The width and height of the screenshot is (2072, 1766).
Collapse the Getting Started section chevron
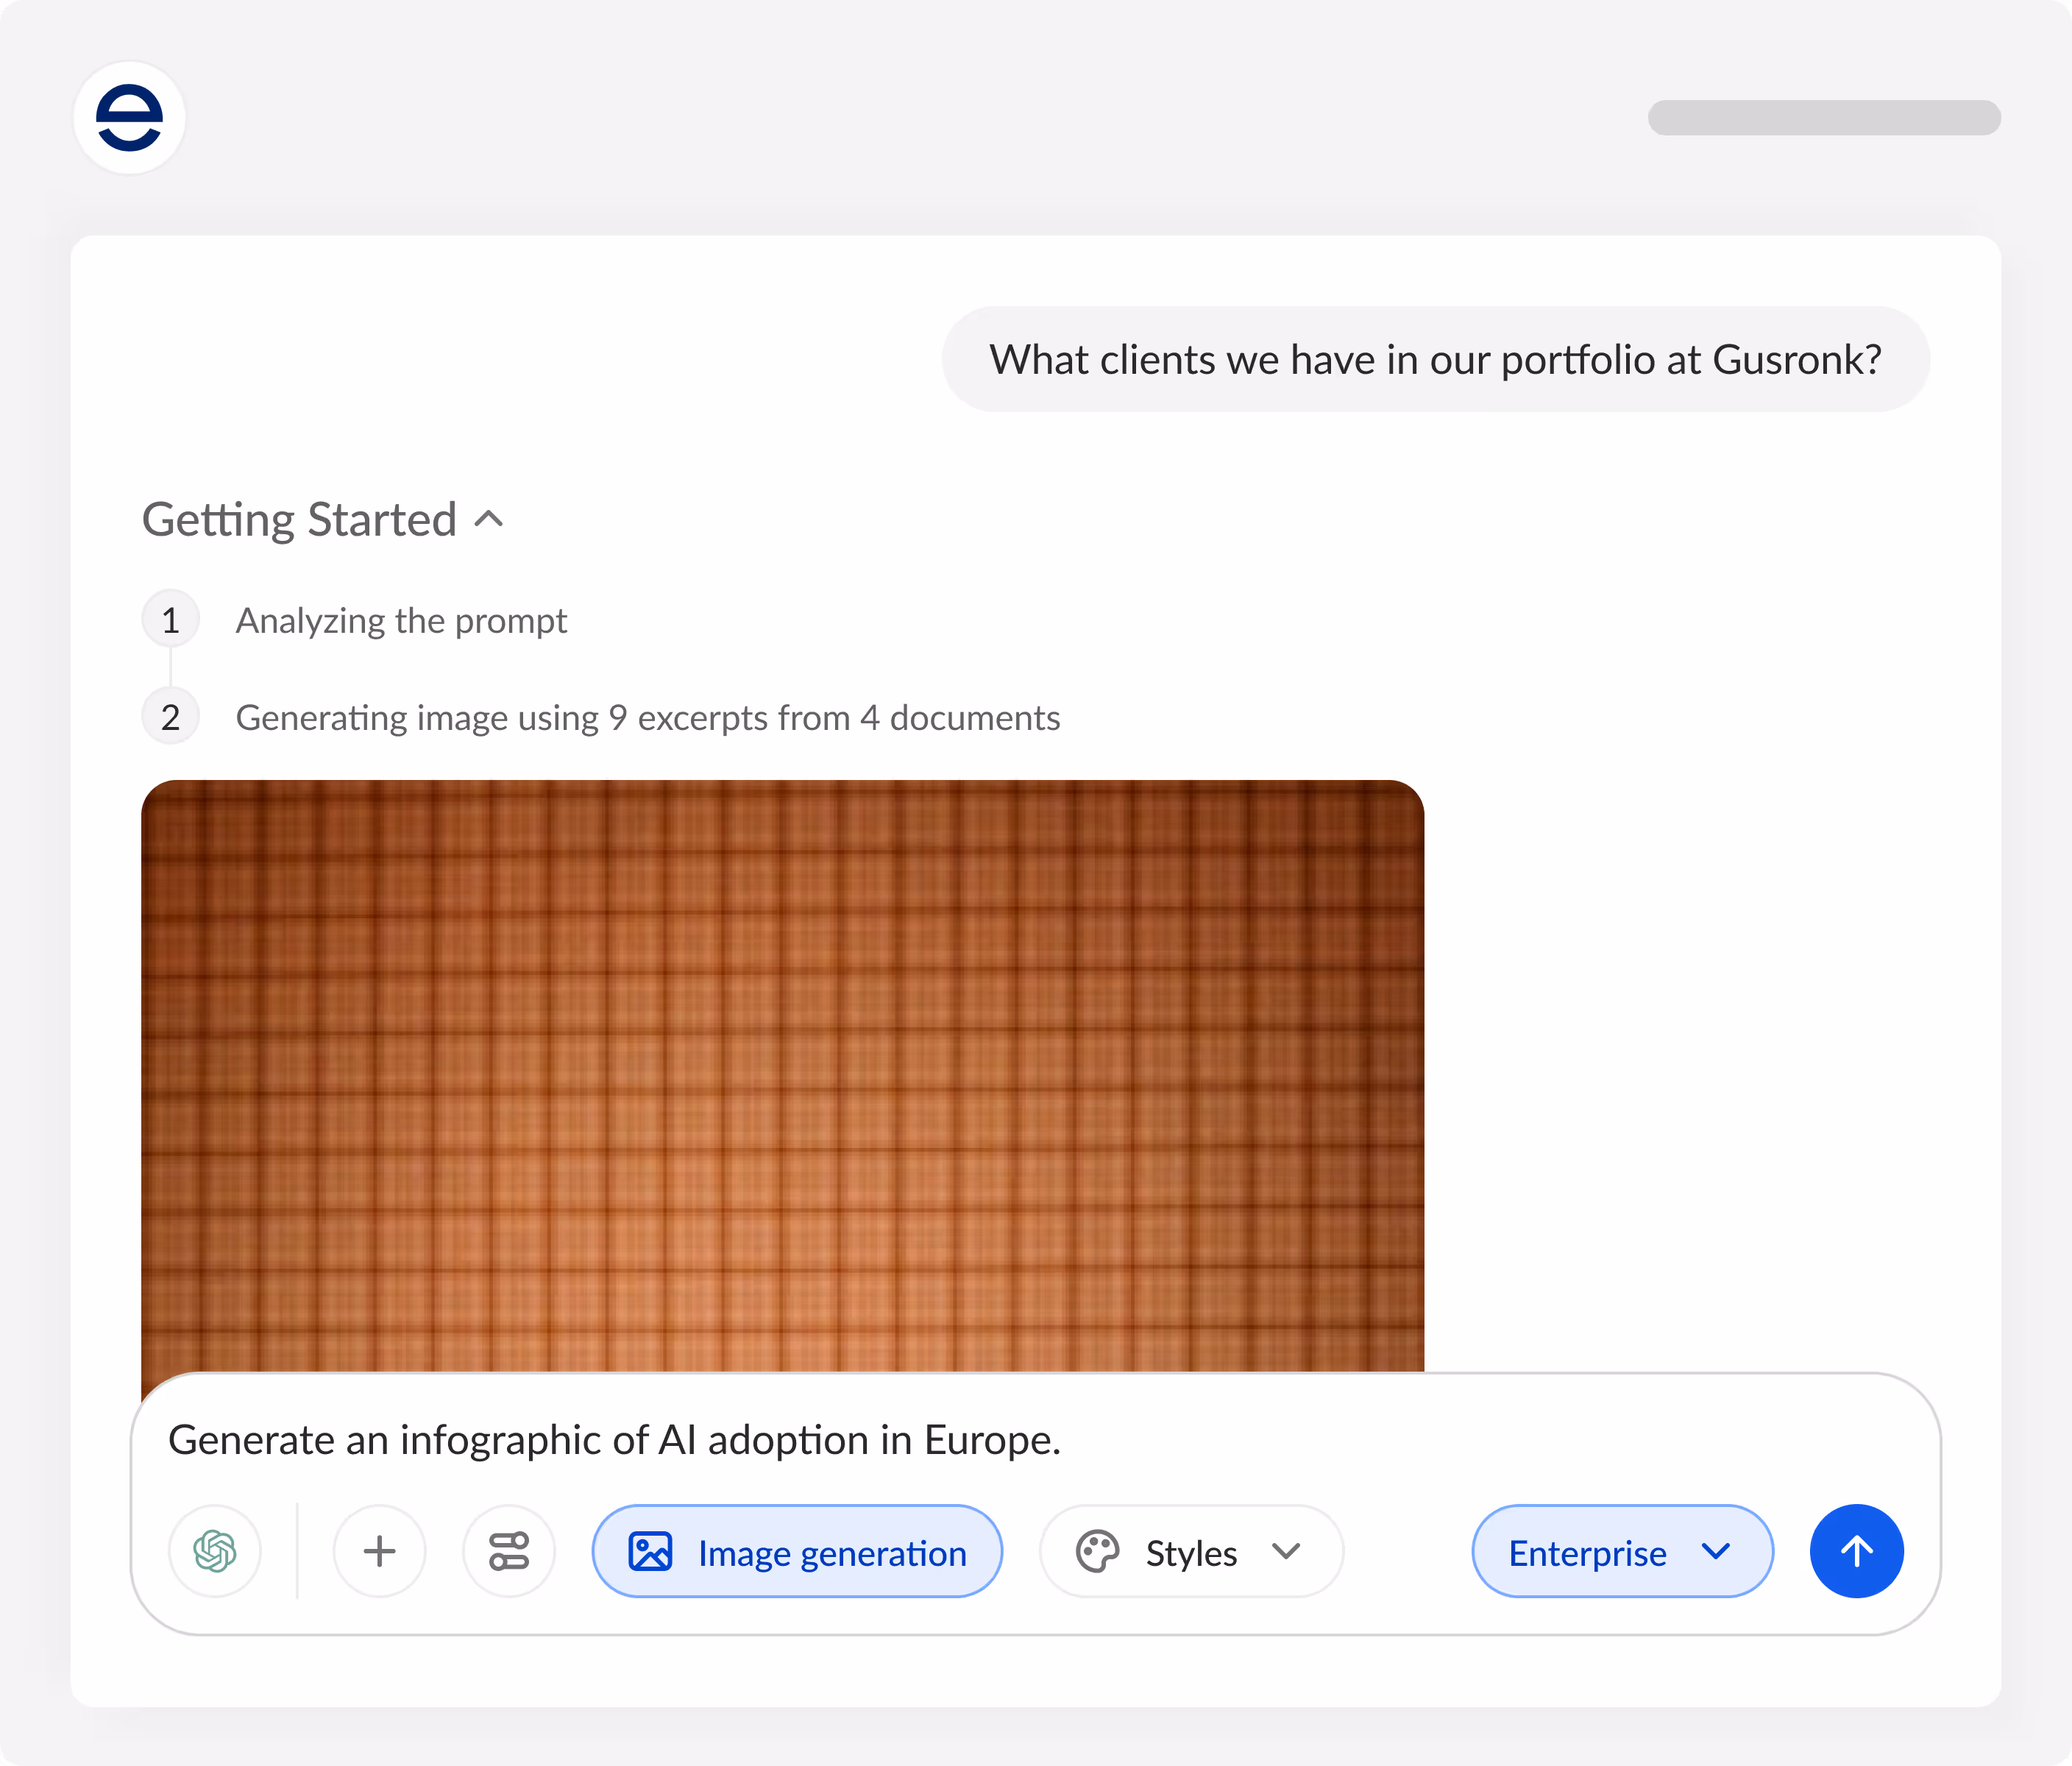pyautogui.click(x=489, y=519)
